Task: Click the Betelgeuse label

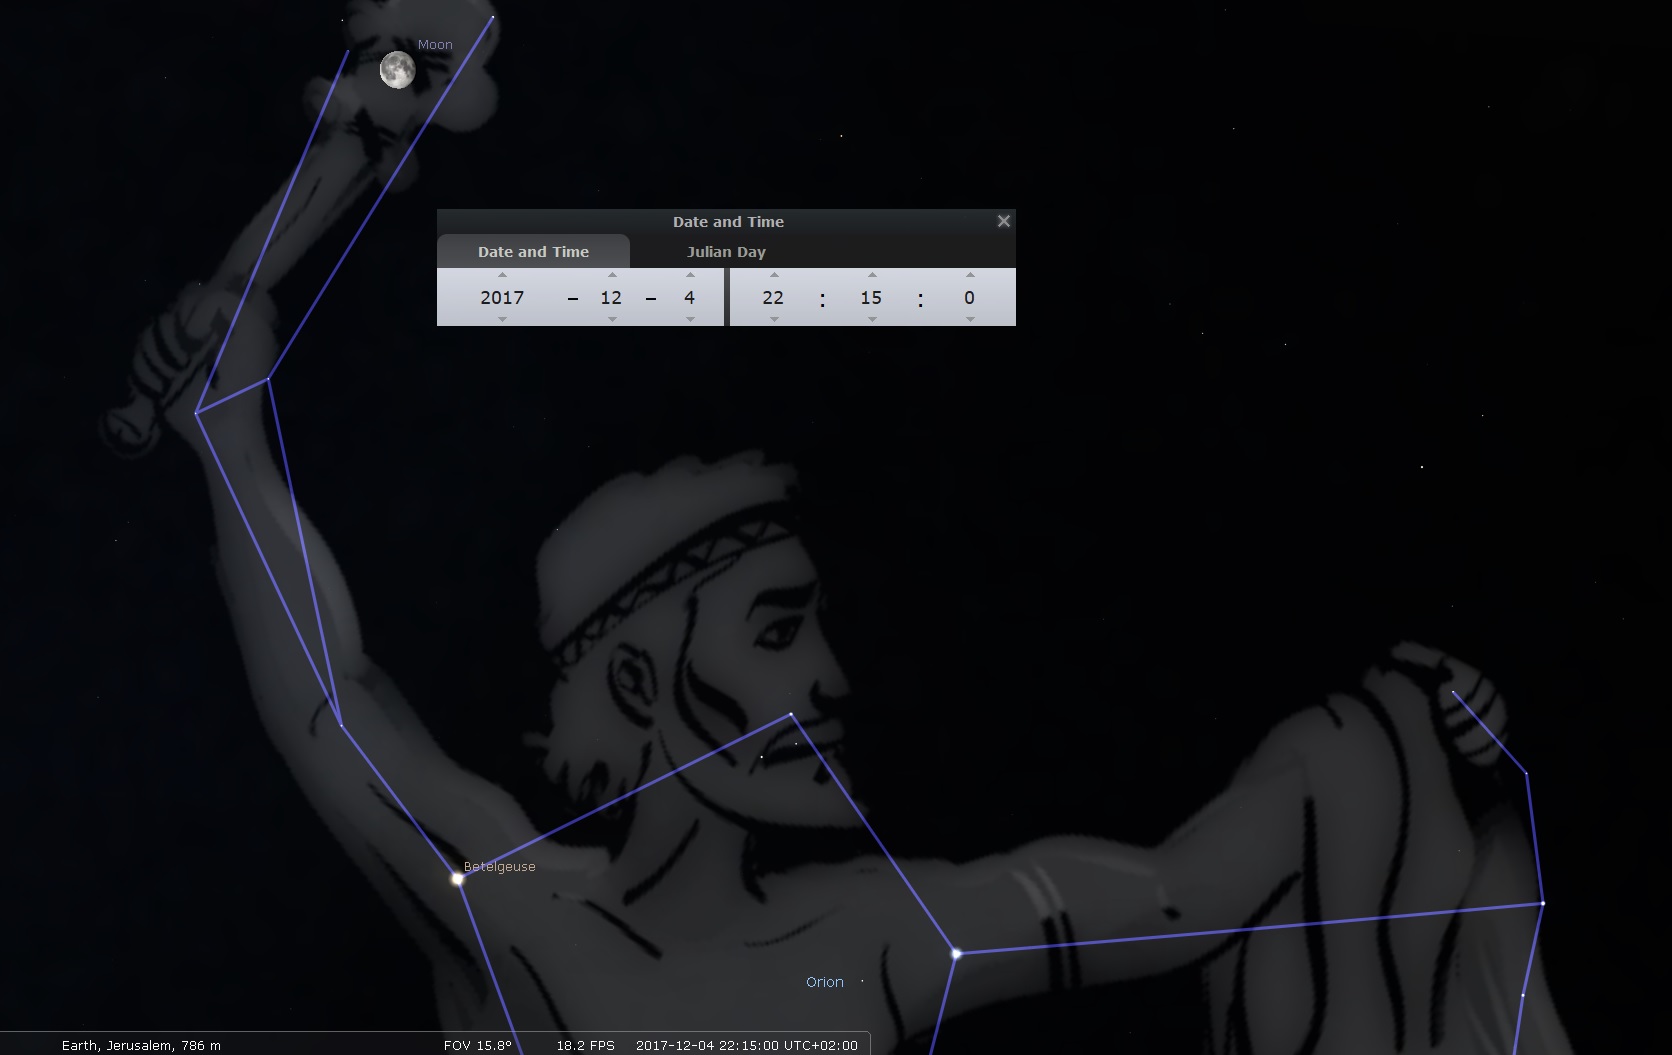Action: pos(499,866)
